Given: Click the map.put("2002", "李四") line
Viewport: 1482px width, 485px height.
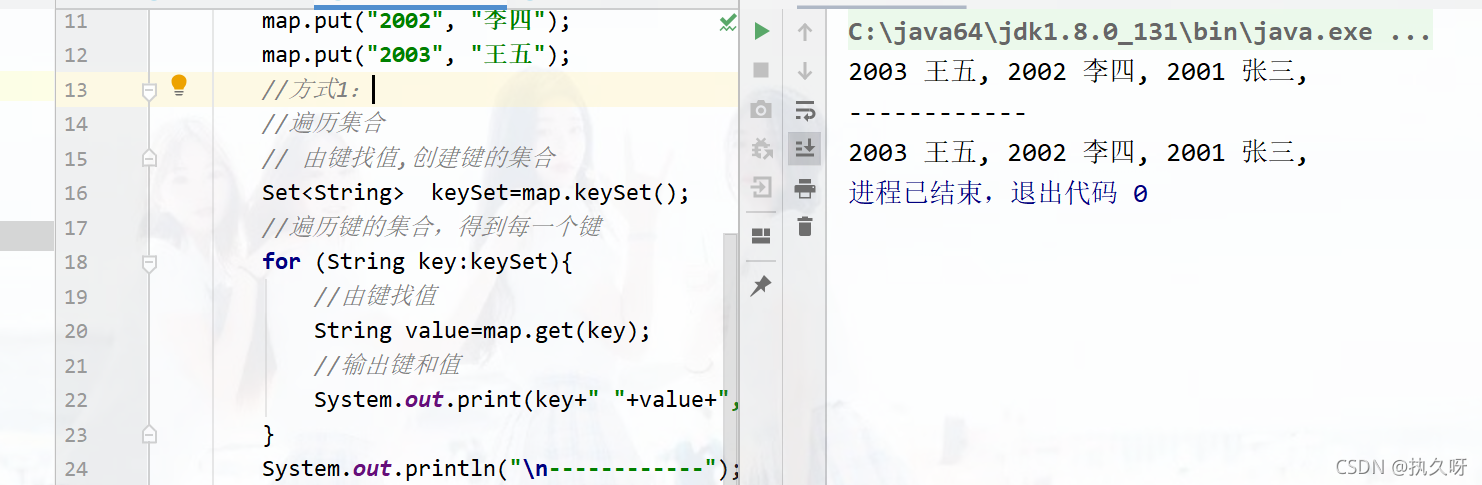Looking at the screenshot, I should pos(416,20).
